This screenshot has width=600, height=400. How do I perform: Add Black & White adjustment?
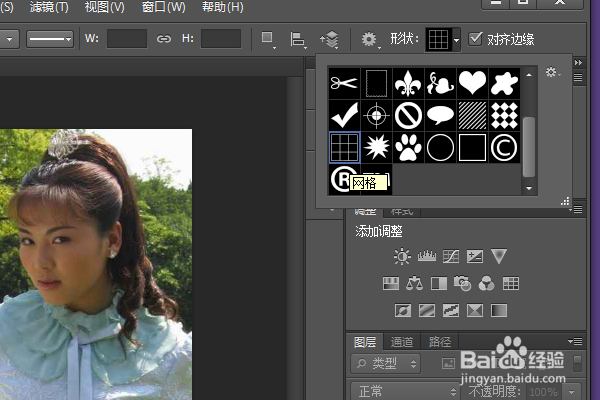pos(439,284)
